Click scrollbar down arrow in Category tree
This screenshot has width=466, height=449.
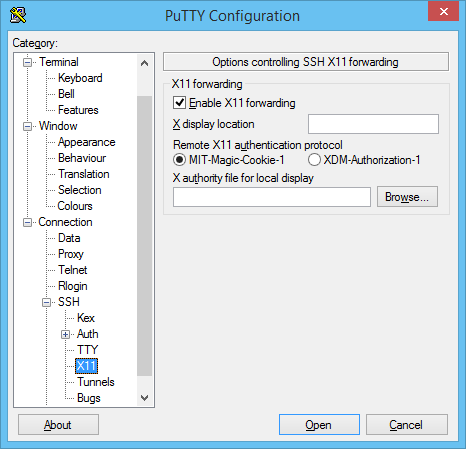click(x=144, y=398)
